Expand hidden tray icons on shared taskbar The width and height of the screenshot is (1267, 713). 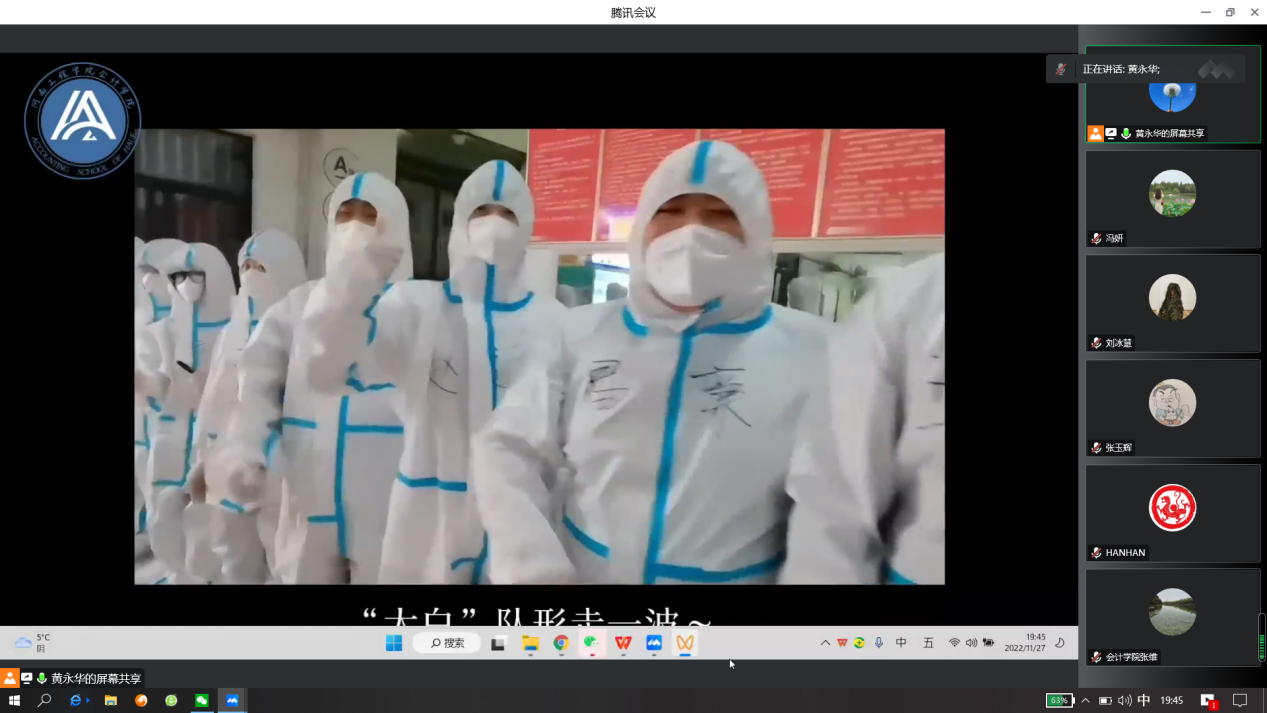tap(825, 643)
